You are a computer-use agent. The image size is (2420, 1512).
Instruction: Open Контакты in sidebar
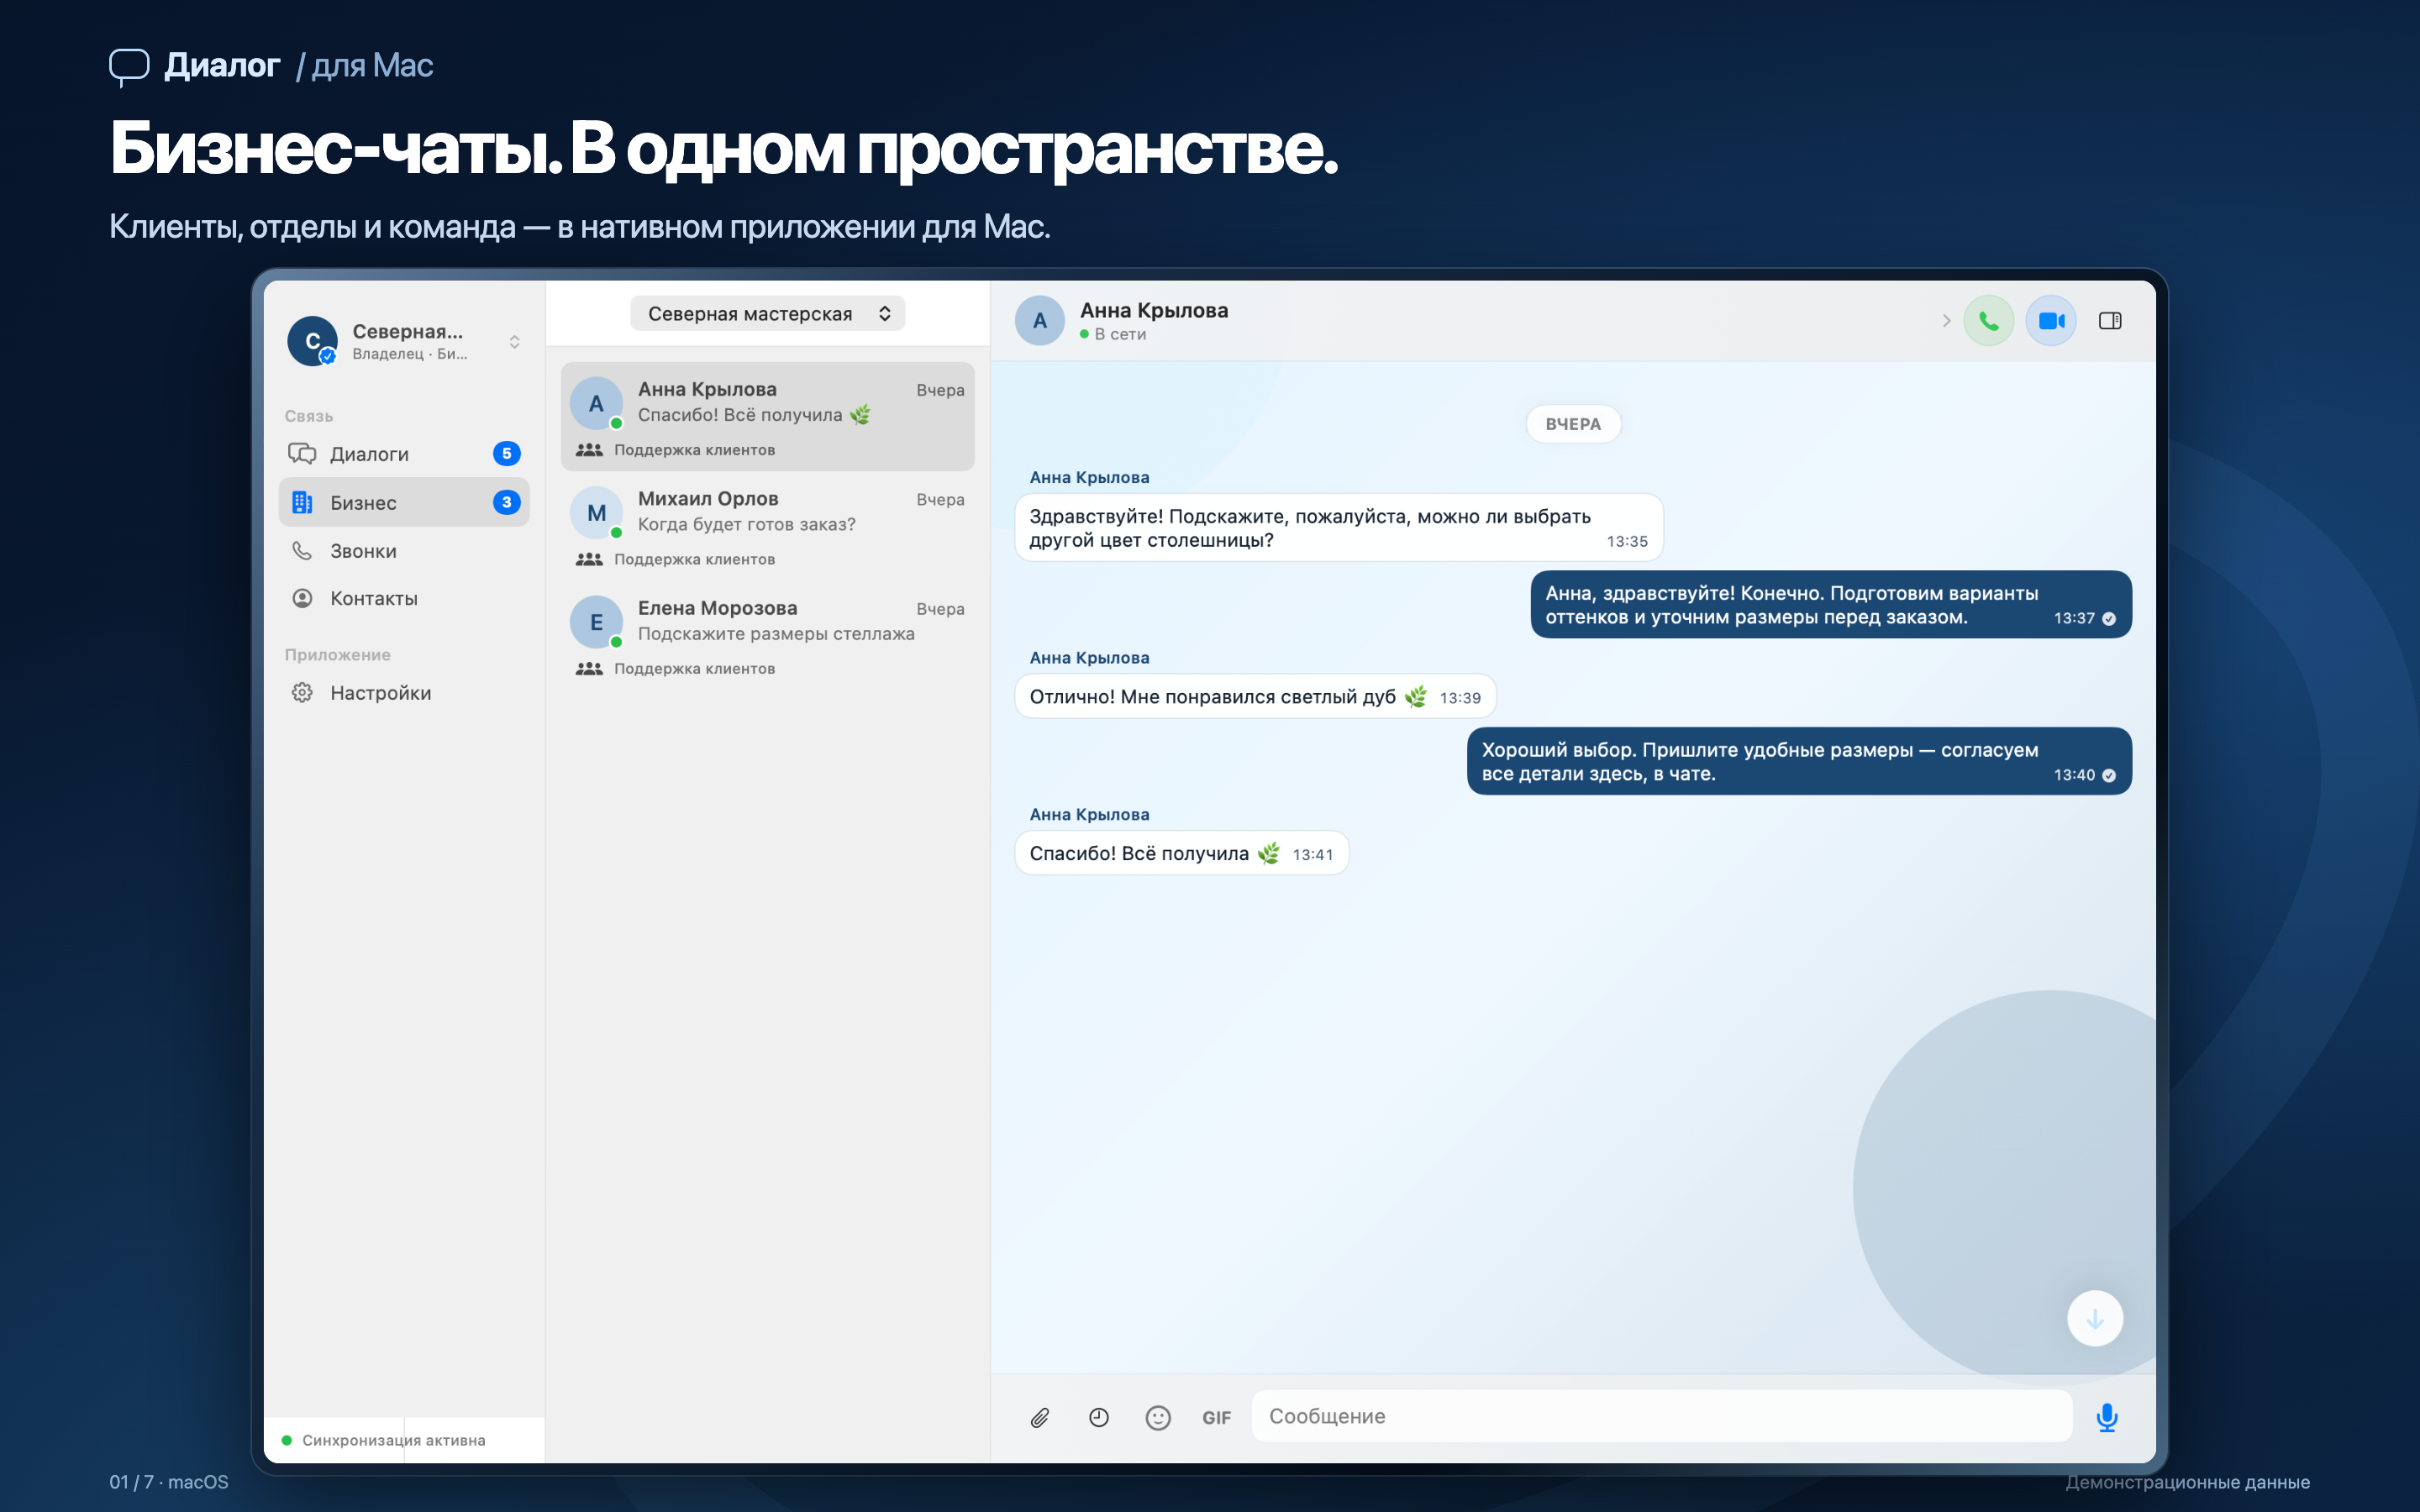click(x=404, y=598)
